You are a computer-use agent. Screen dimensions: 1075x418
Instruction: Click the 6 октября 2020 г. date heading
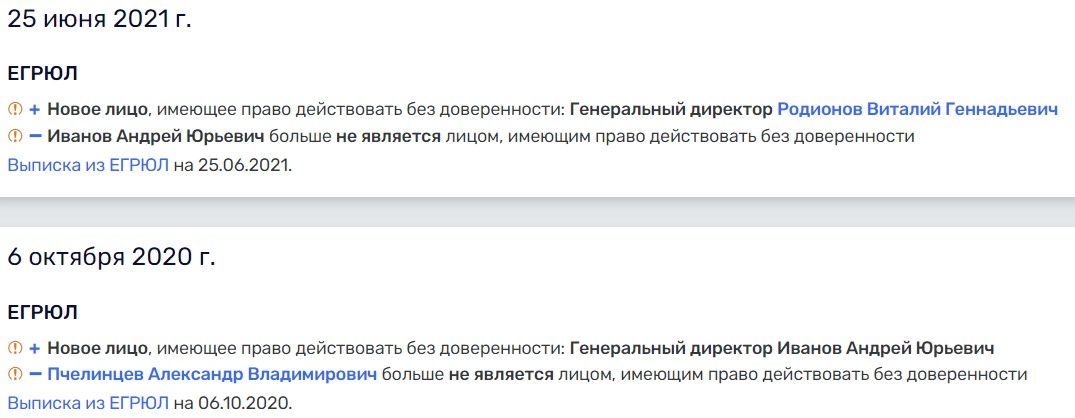[111, 257]
